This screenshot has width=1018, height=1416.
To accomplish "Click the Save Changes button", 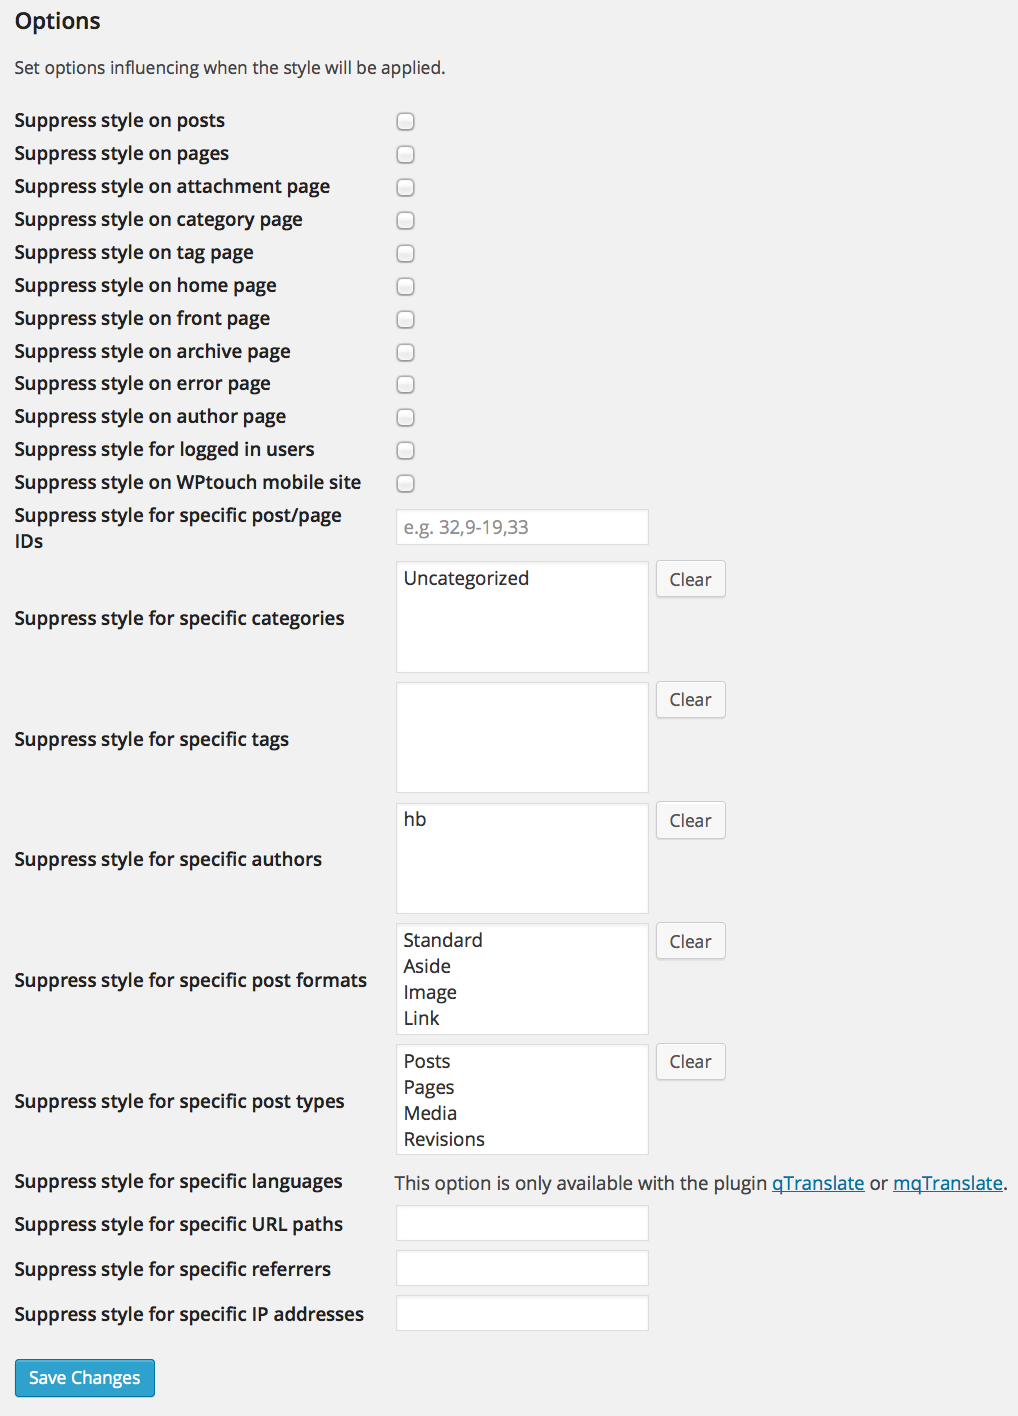I will 85,1378.
